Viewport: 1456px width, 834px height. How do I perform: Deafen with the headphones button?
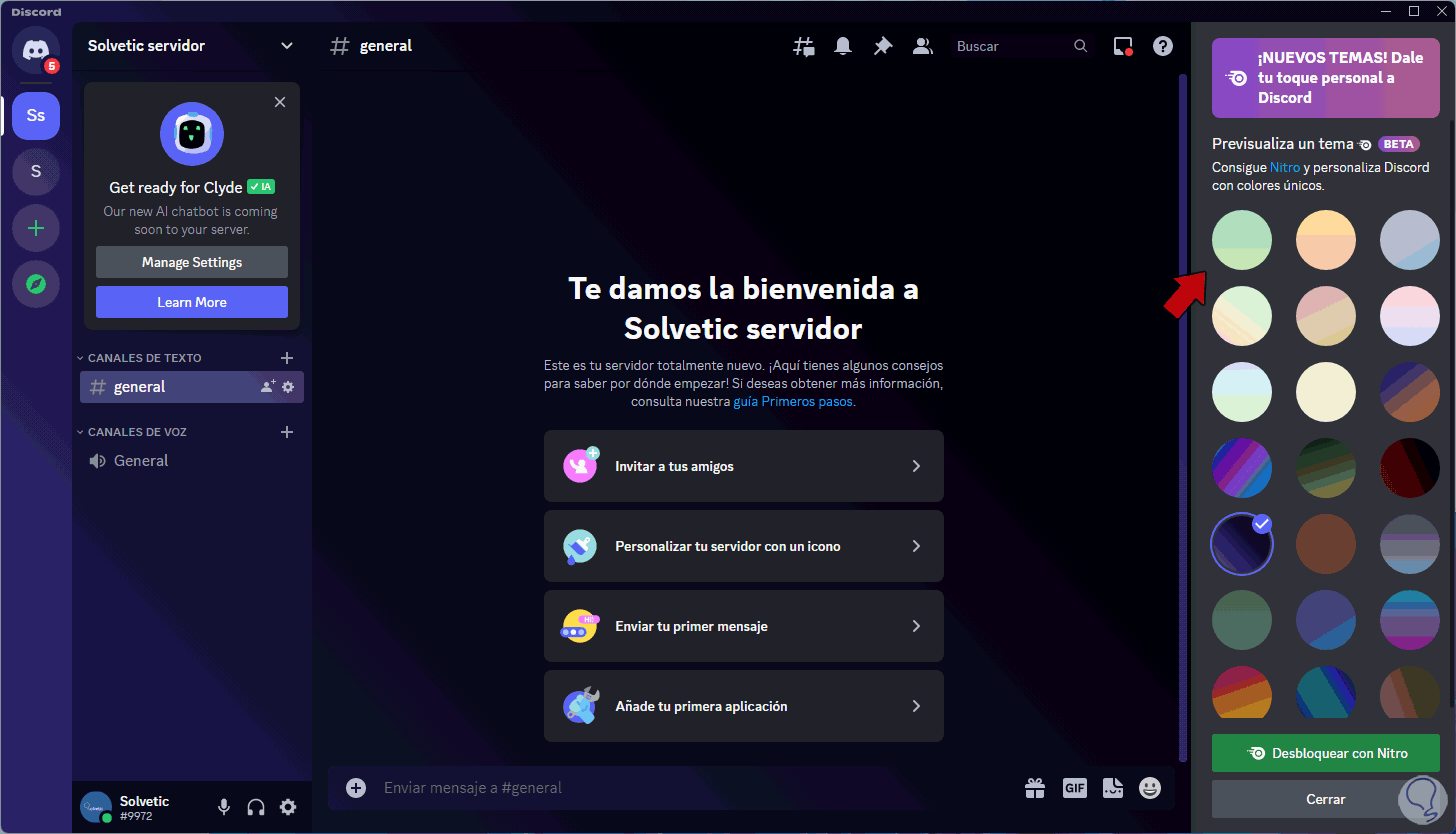pyautogui.click(x=256, y=807)
